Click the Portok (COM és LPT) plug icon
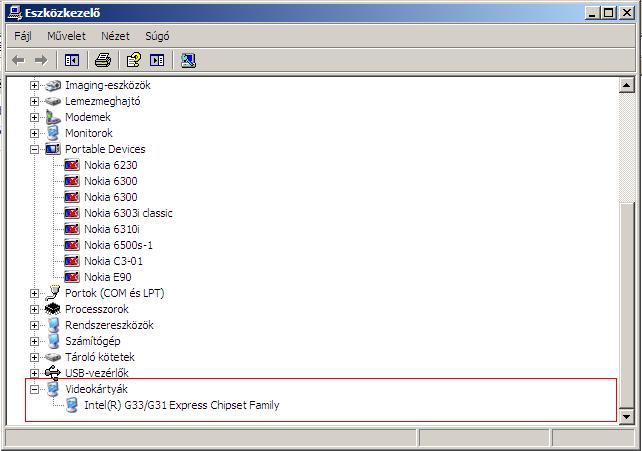 click(x=53, y=293)
